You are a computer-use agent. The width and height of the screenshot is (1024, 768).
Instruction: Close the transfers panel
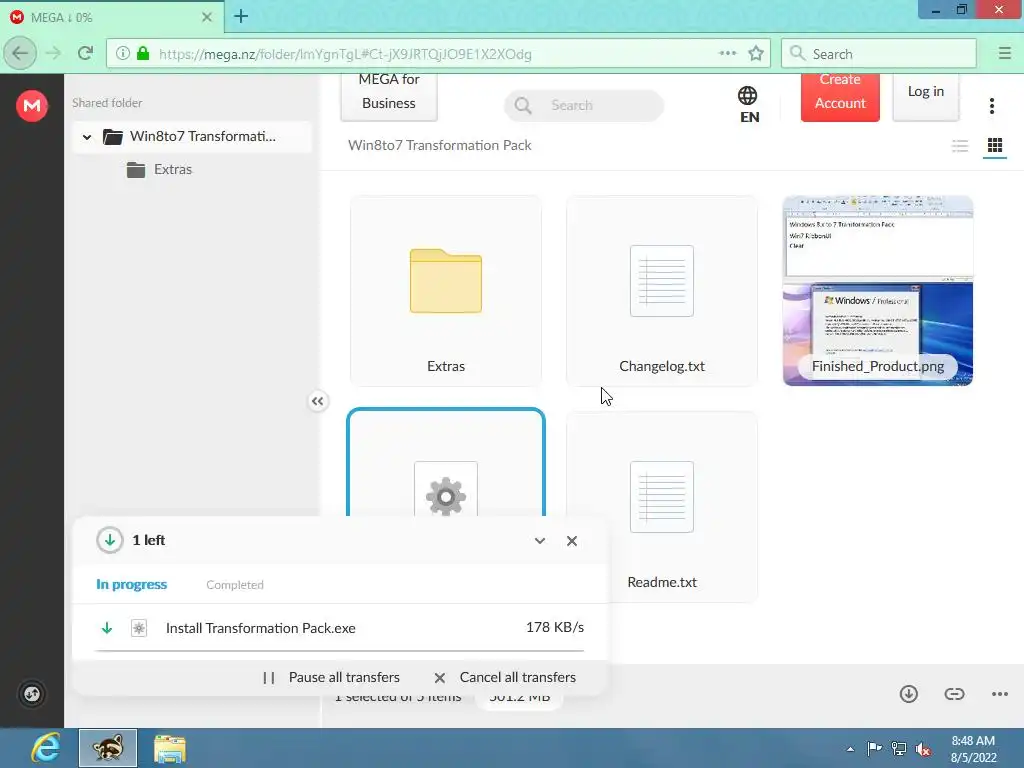point(572,541)
